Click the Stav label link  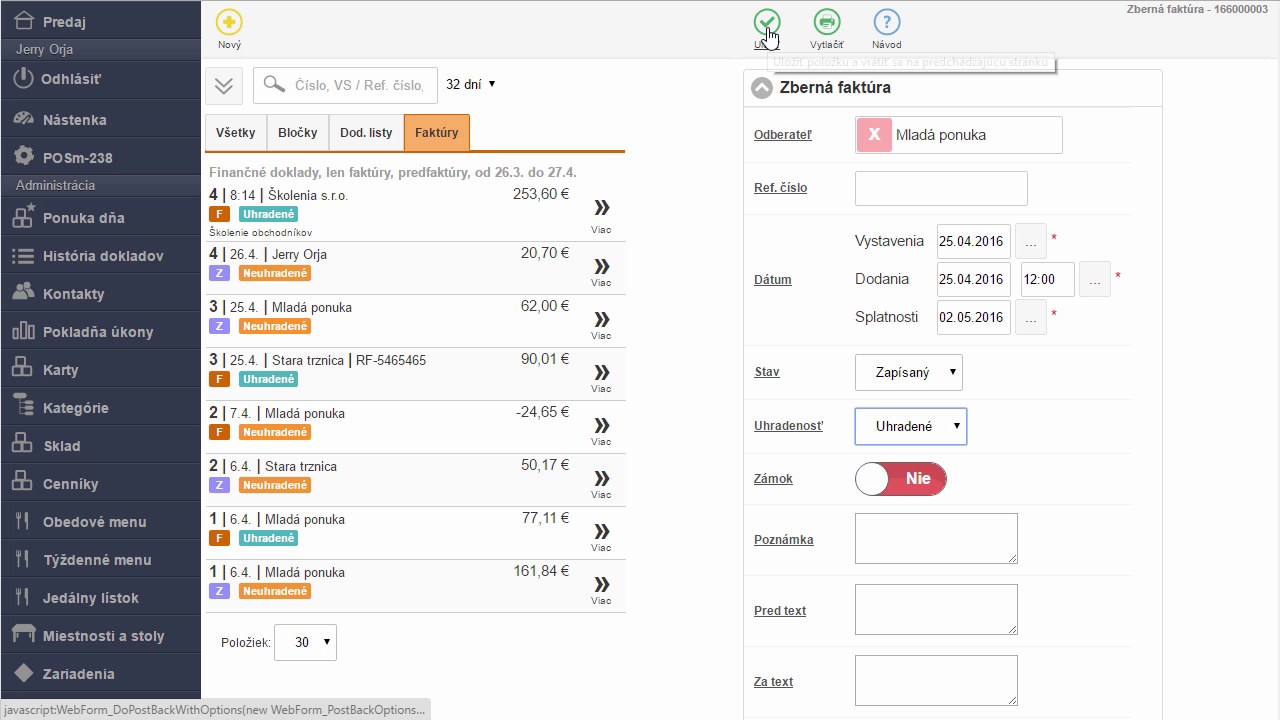coord(767,372)
